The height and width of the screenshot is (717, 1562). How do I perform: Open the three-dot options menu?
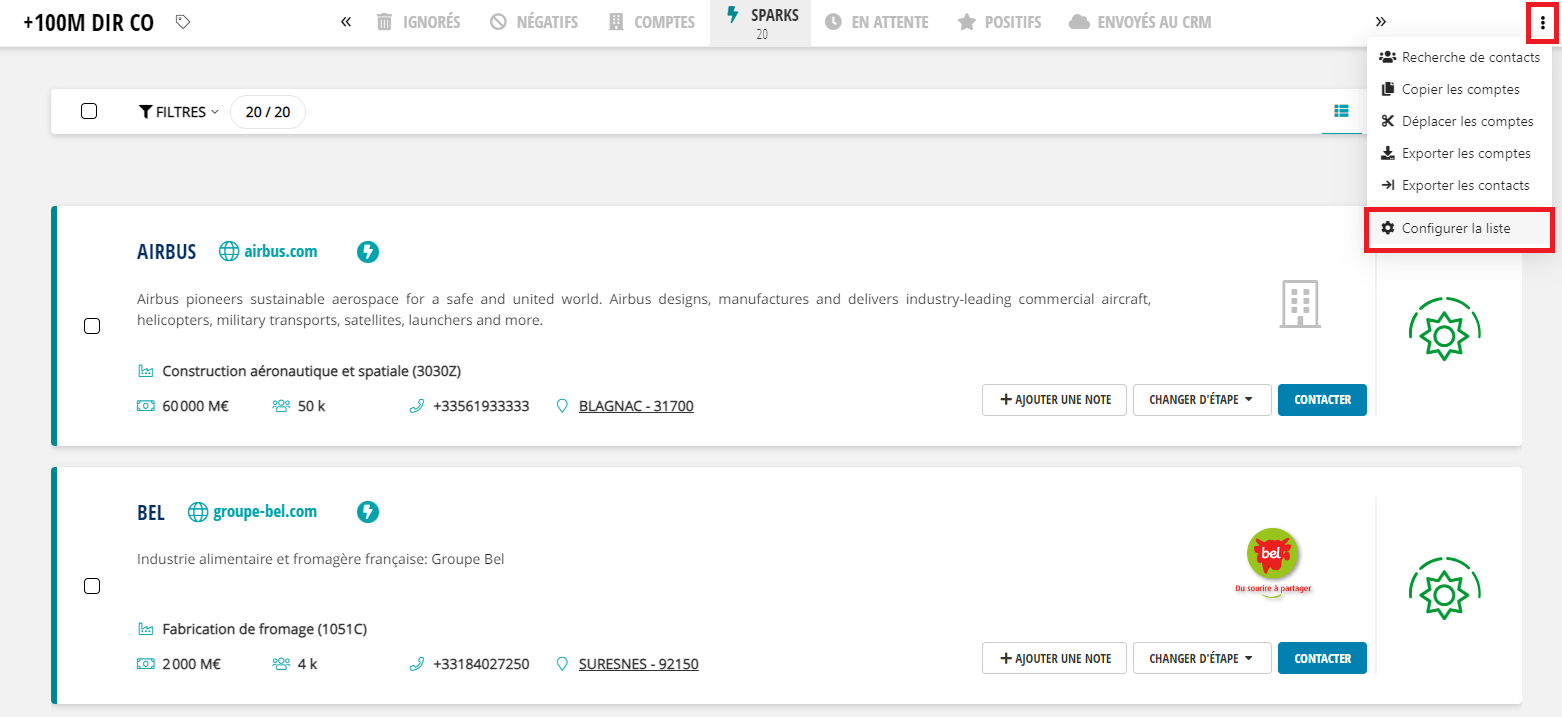coord(1542,23)
